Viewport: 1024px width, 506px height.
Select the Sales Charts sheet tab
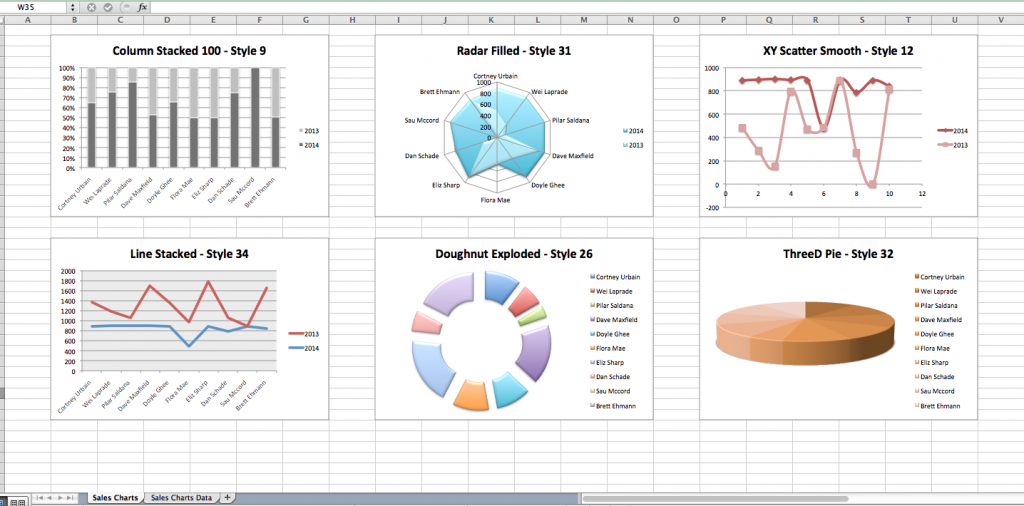tap(113, 497)
